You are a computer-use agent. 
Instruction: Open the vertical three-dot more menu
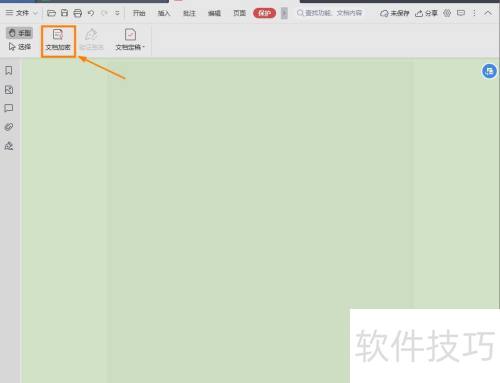tap(474, 13)
